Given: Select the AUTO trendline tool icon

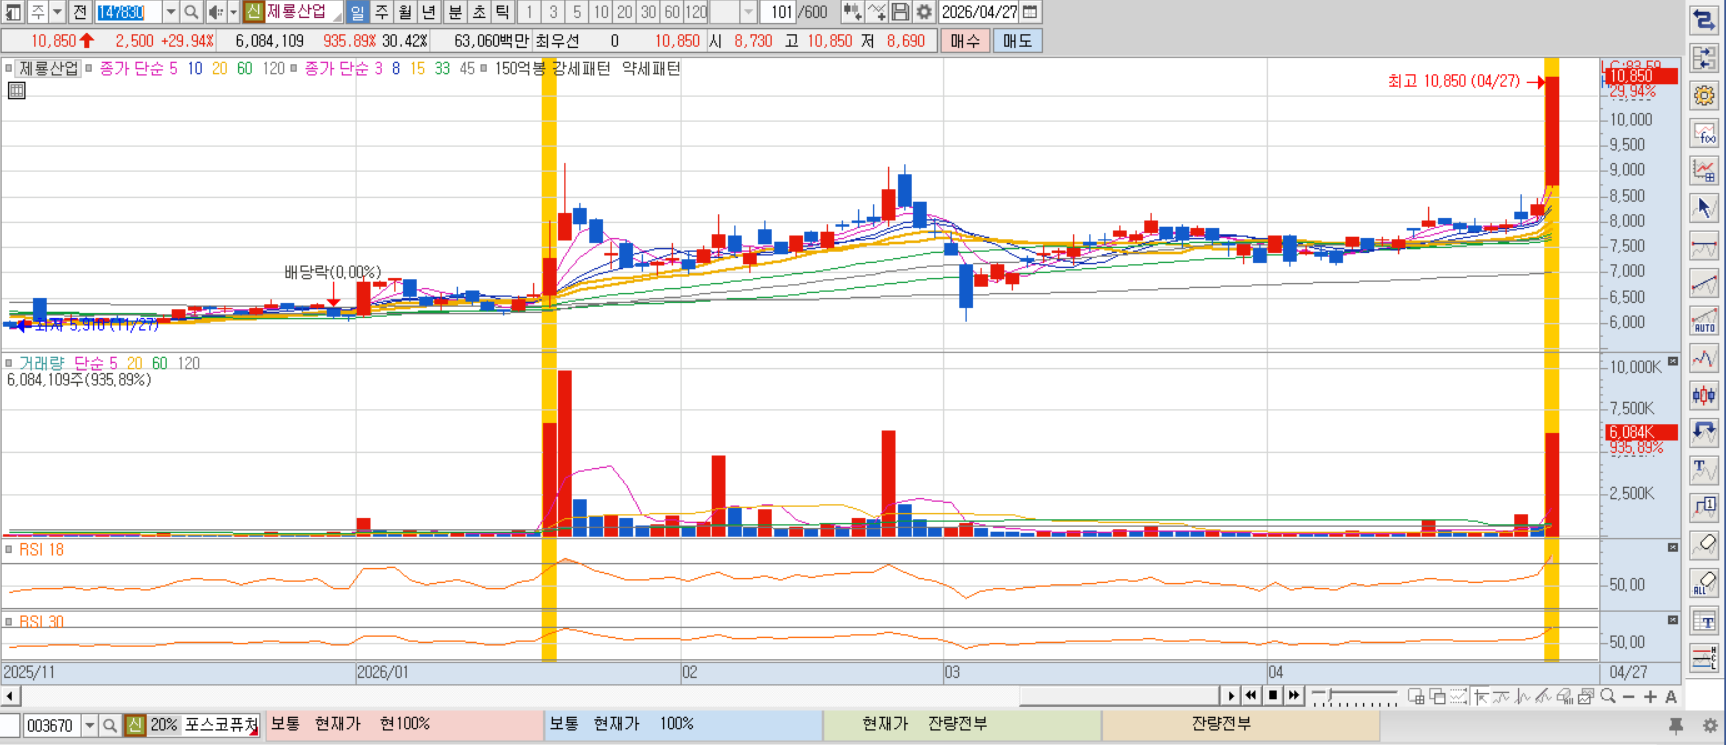Looking at the screenshot, I should point(1704,321).
